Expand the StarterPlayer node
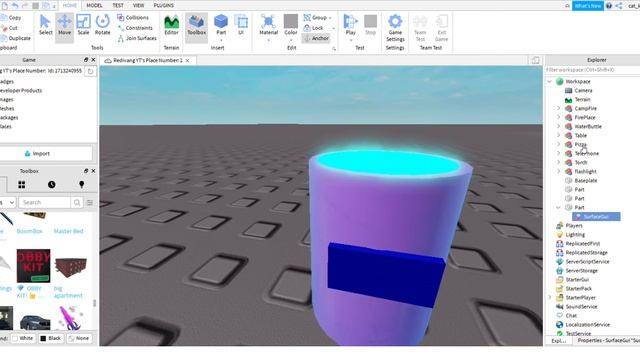The height and width of the screenshot is (360, 640). (549, 298)
